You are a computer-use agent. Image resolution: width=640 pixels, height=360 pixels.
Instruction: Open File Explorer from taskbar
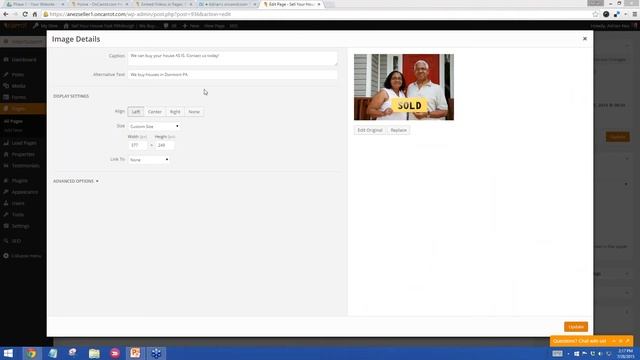(94, 353)
